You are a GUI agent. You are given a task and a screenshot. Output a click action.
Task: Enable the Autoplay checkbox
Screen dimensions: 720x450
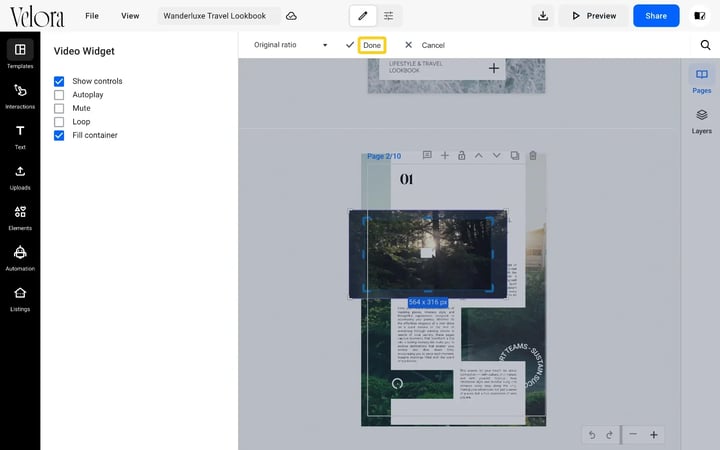(59, 95)
